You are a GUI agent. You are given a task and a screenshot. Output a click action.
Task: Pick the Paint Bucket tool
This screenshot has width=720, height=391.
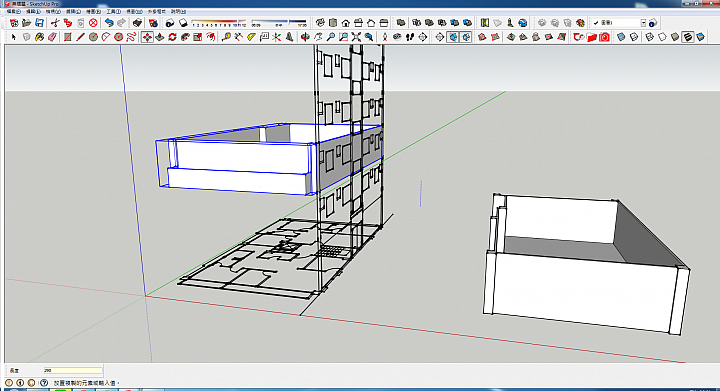(39, 37)
